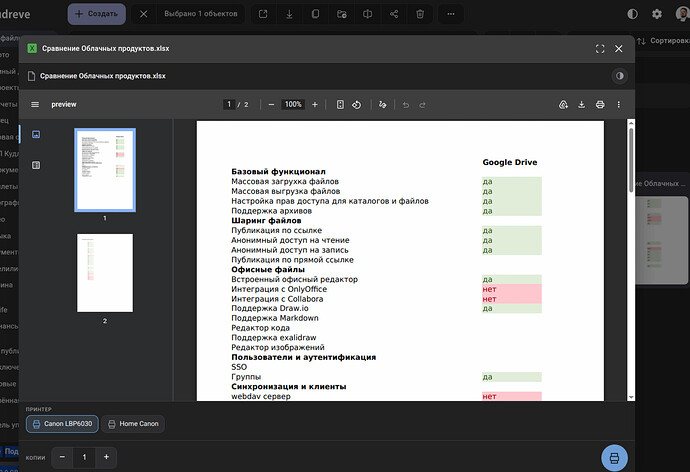
Task: Activate the draw annotation tool
Action: [382, 105]
